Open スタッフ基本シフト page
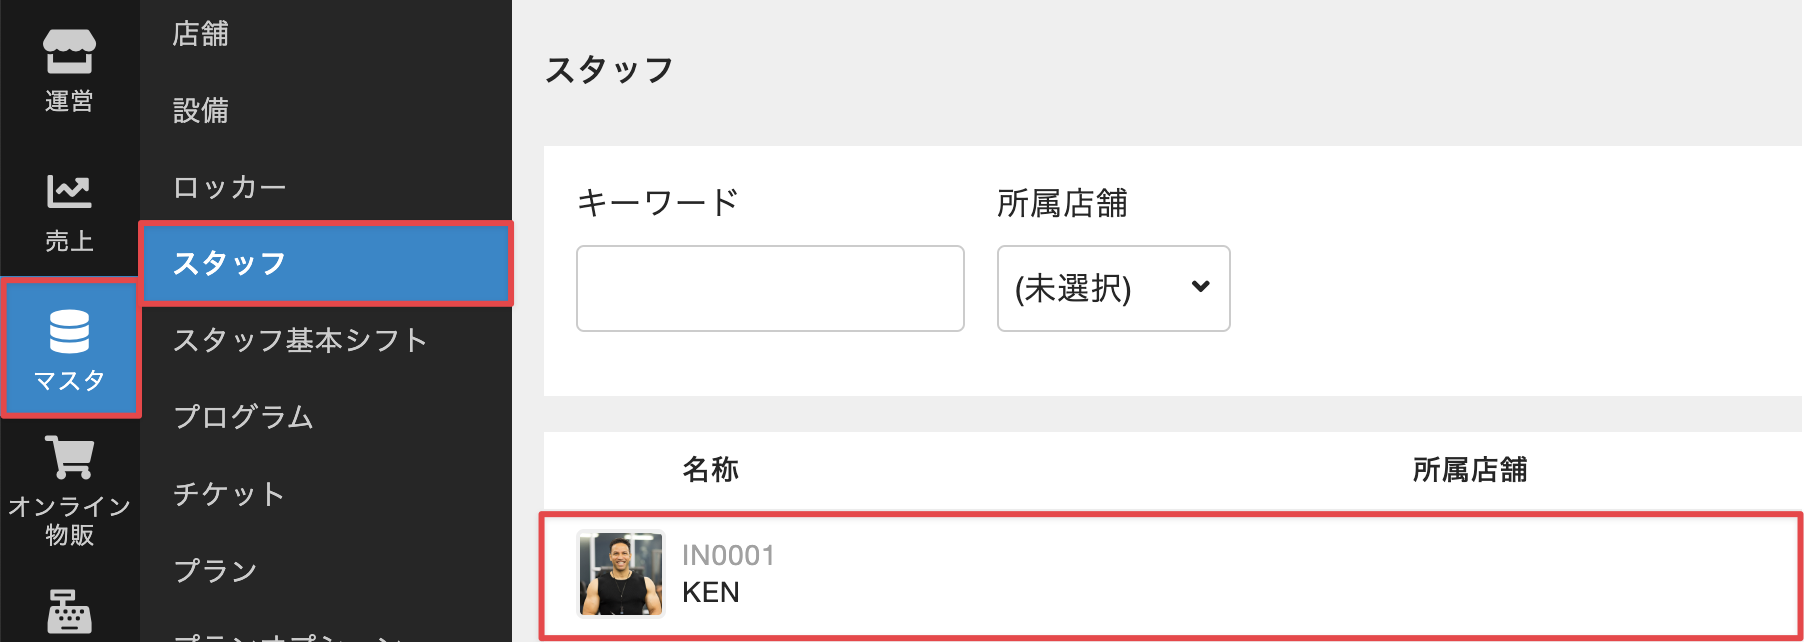The width and height of the screenshot is (1804, 642). tap(300, 340)
